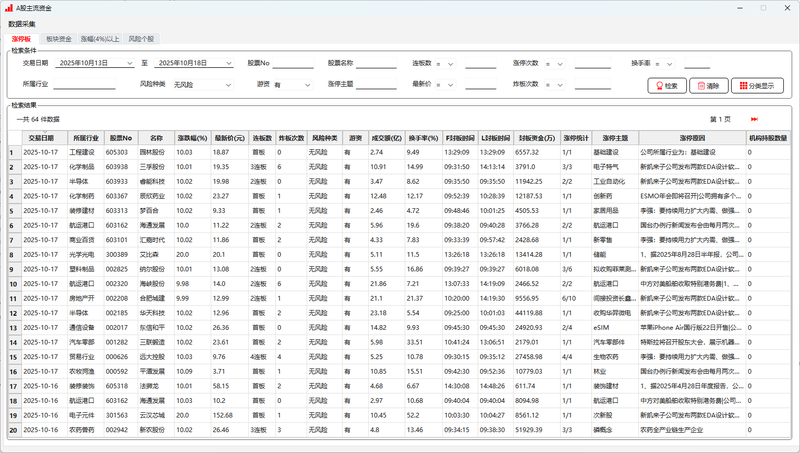
Task: Click the 检索 search button
Action: coord(666,86)
